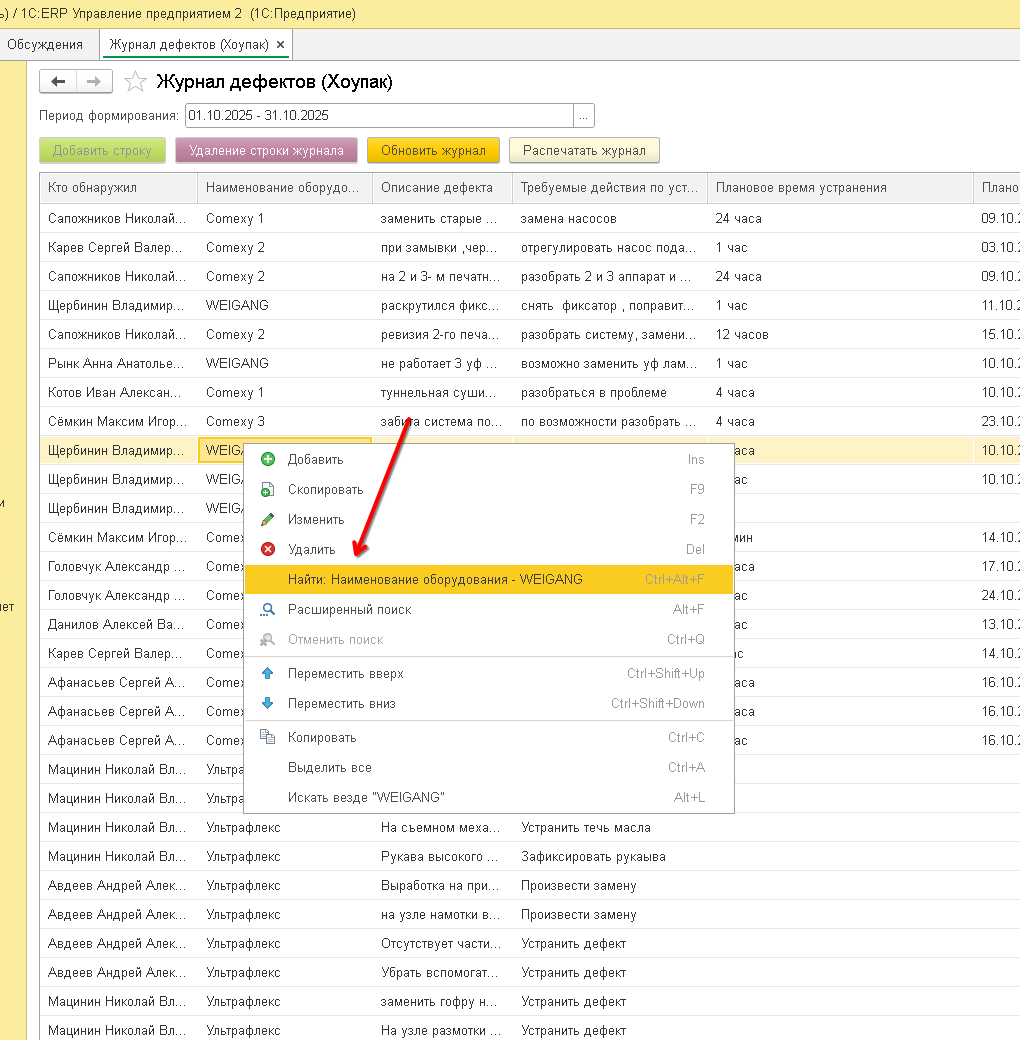1020x1040 pixels.
Task: Select Удалить in the context menu
Action: coord(312,550)
